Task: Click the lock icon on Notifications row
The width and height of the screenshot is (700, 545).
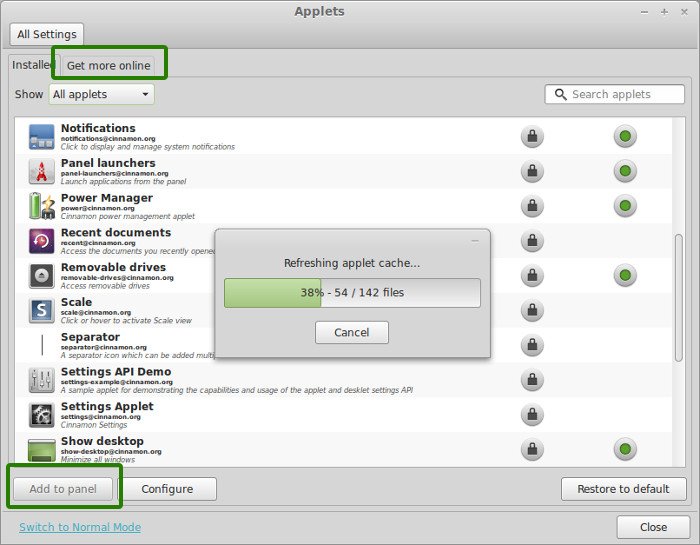Action: (532, 136)
